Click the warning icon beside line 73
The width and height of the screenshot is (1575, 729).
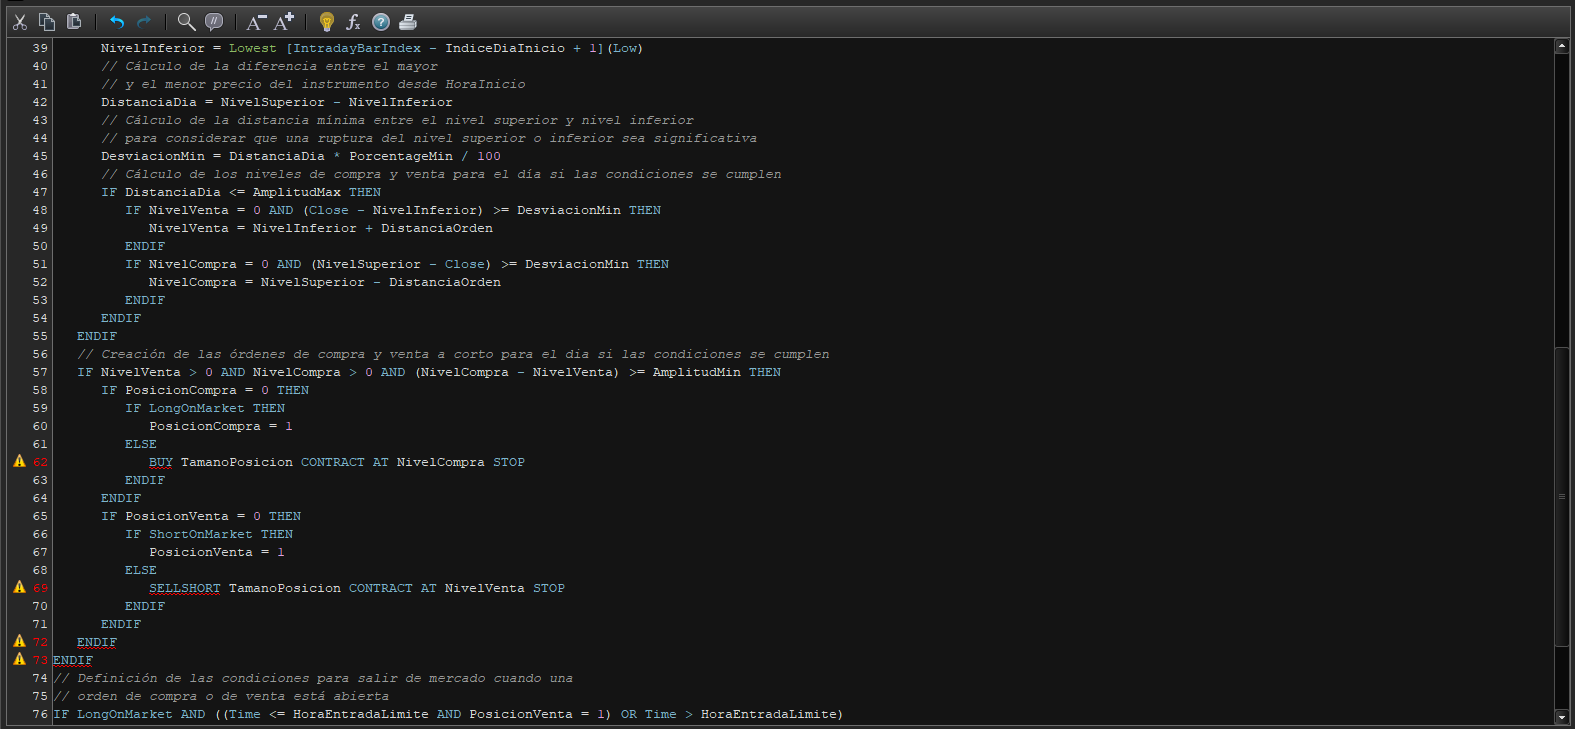tap(19, 659)
